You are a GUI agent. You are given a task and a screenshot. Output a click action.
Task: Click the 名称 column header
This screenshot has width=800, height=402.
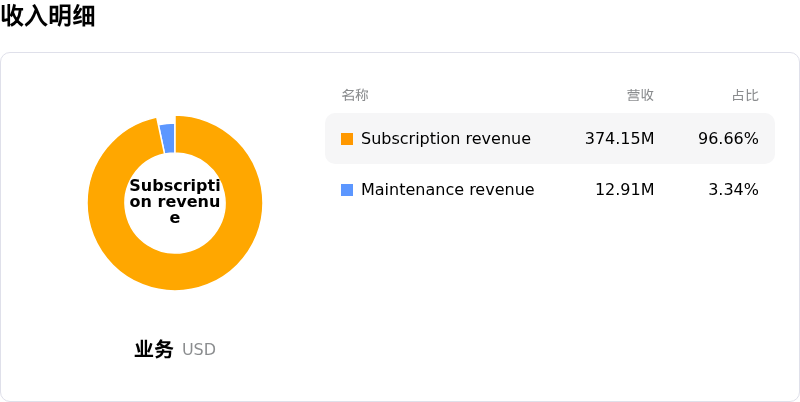coord(355,95)
